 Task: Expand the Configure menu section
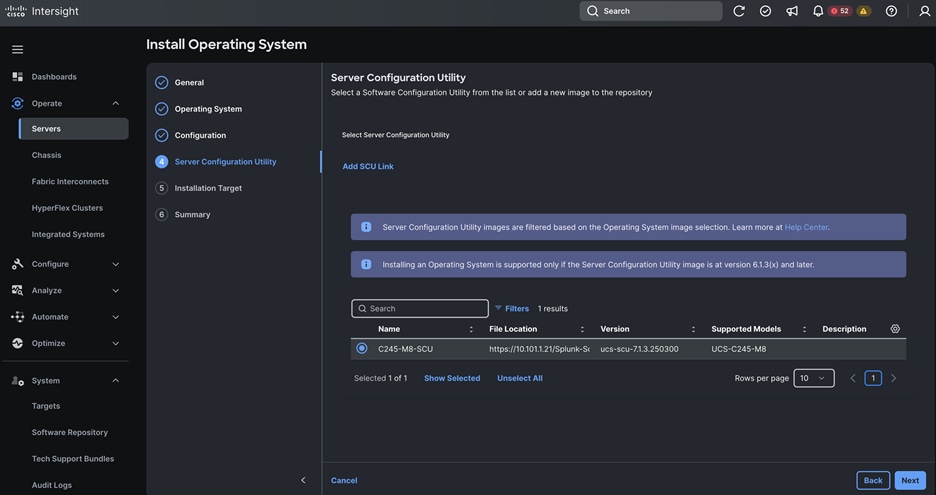tap(116, 264)
